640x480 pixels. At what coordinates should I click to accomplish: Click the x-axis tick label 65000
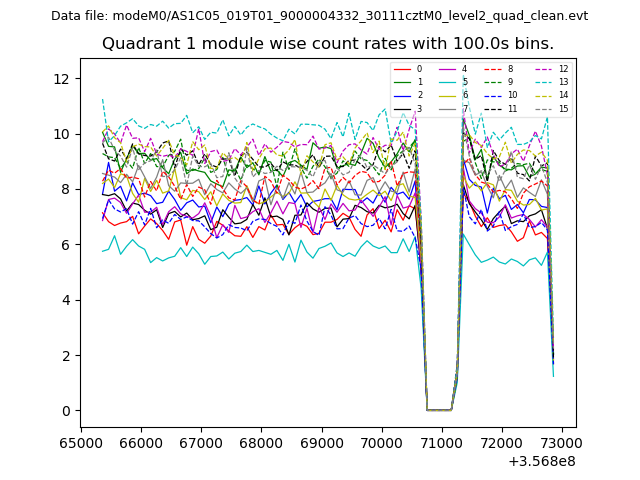pos(80,442)
